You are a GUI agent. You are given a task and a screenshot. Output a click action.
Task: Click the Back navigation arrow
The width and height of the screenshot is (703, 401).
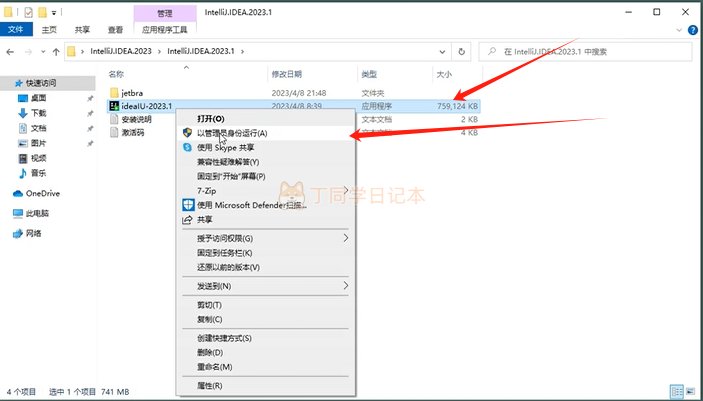(10, 52)
